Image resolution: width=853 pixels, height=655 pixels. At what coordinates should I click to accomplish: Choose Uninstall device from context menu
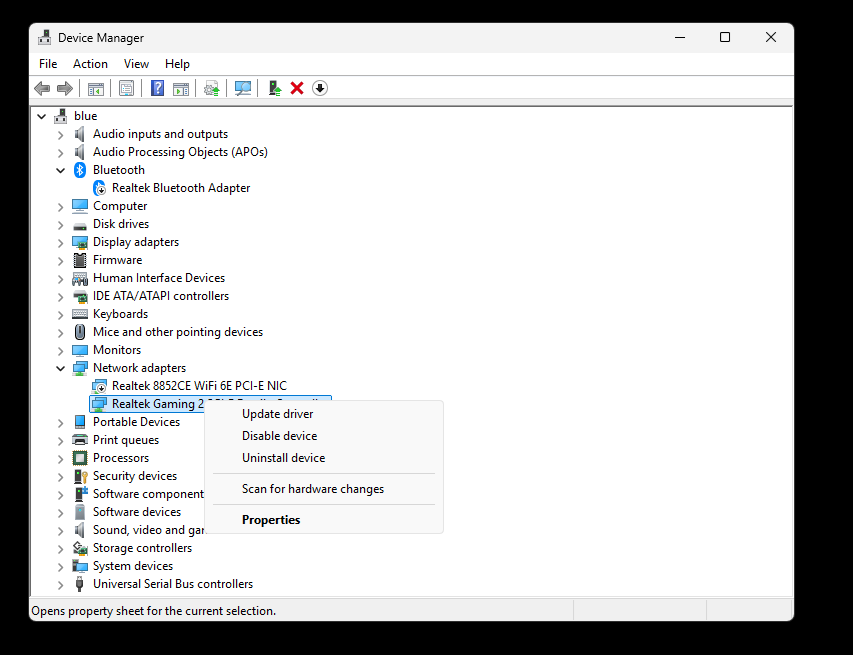[324, 458]
